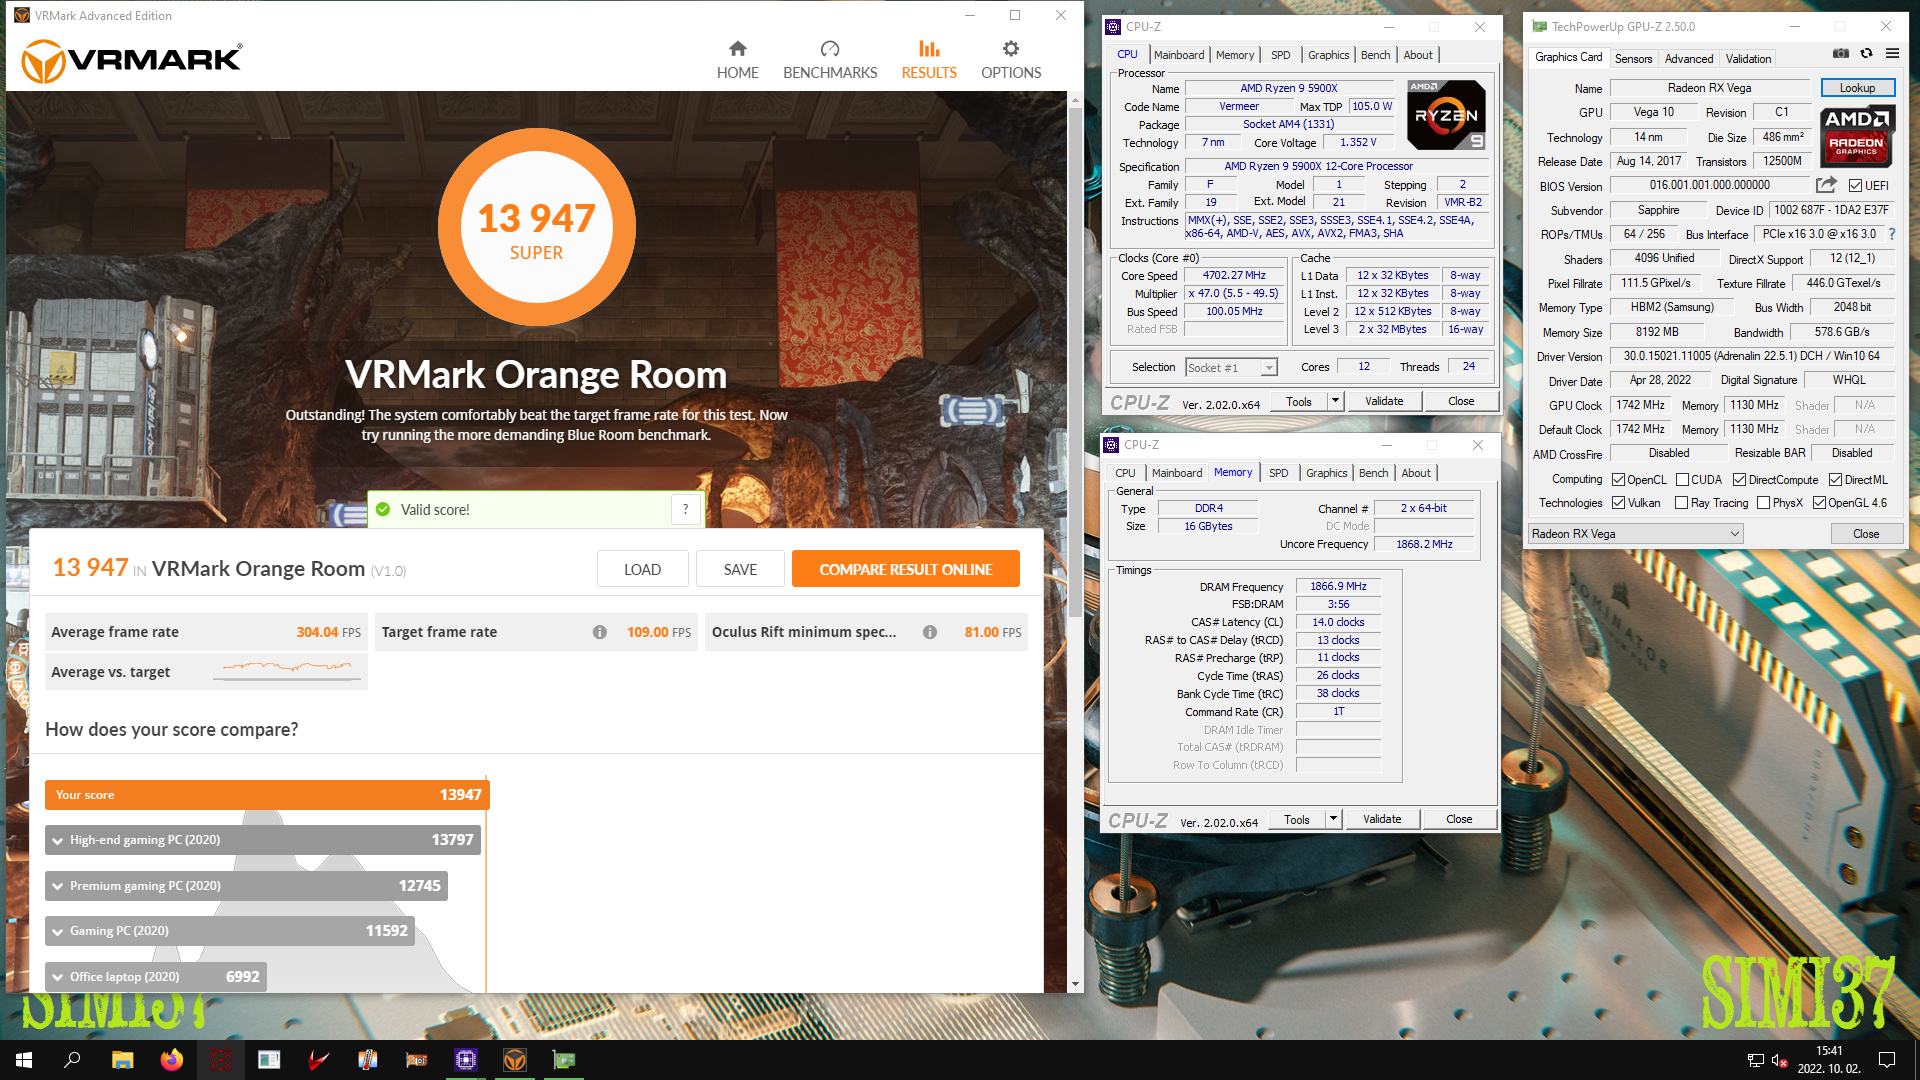
Task: Switch to Sensors tab in GPU-Z
Action: (1633, 59)
